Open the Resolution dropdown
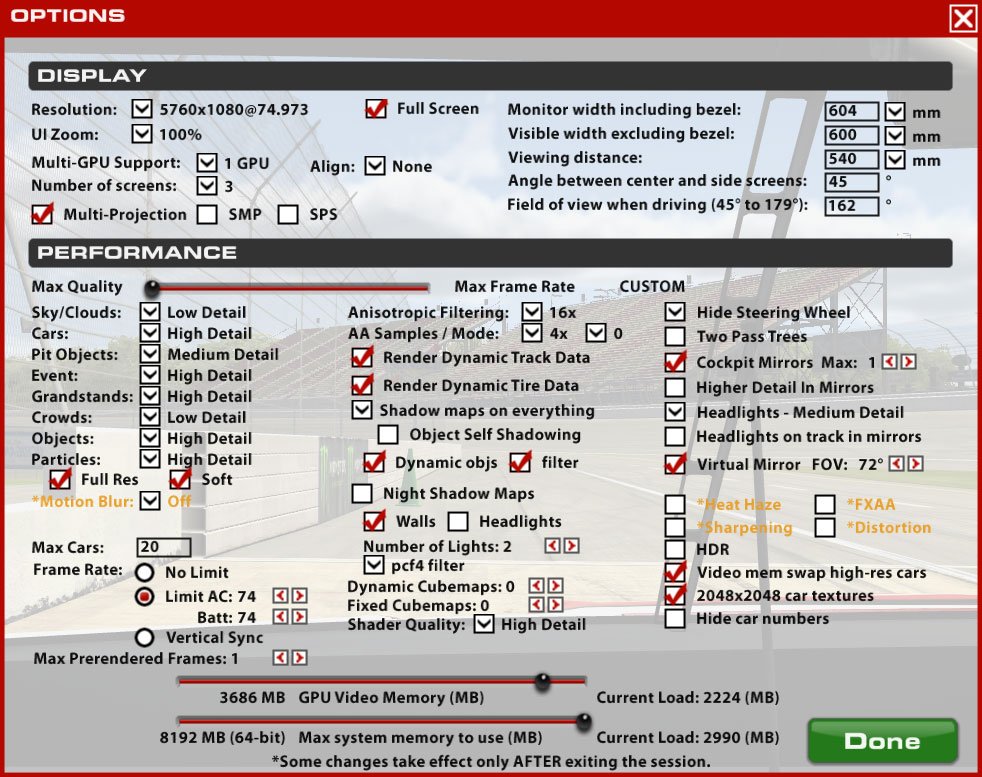 (x=142, y=109)
